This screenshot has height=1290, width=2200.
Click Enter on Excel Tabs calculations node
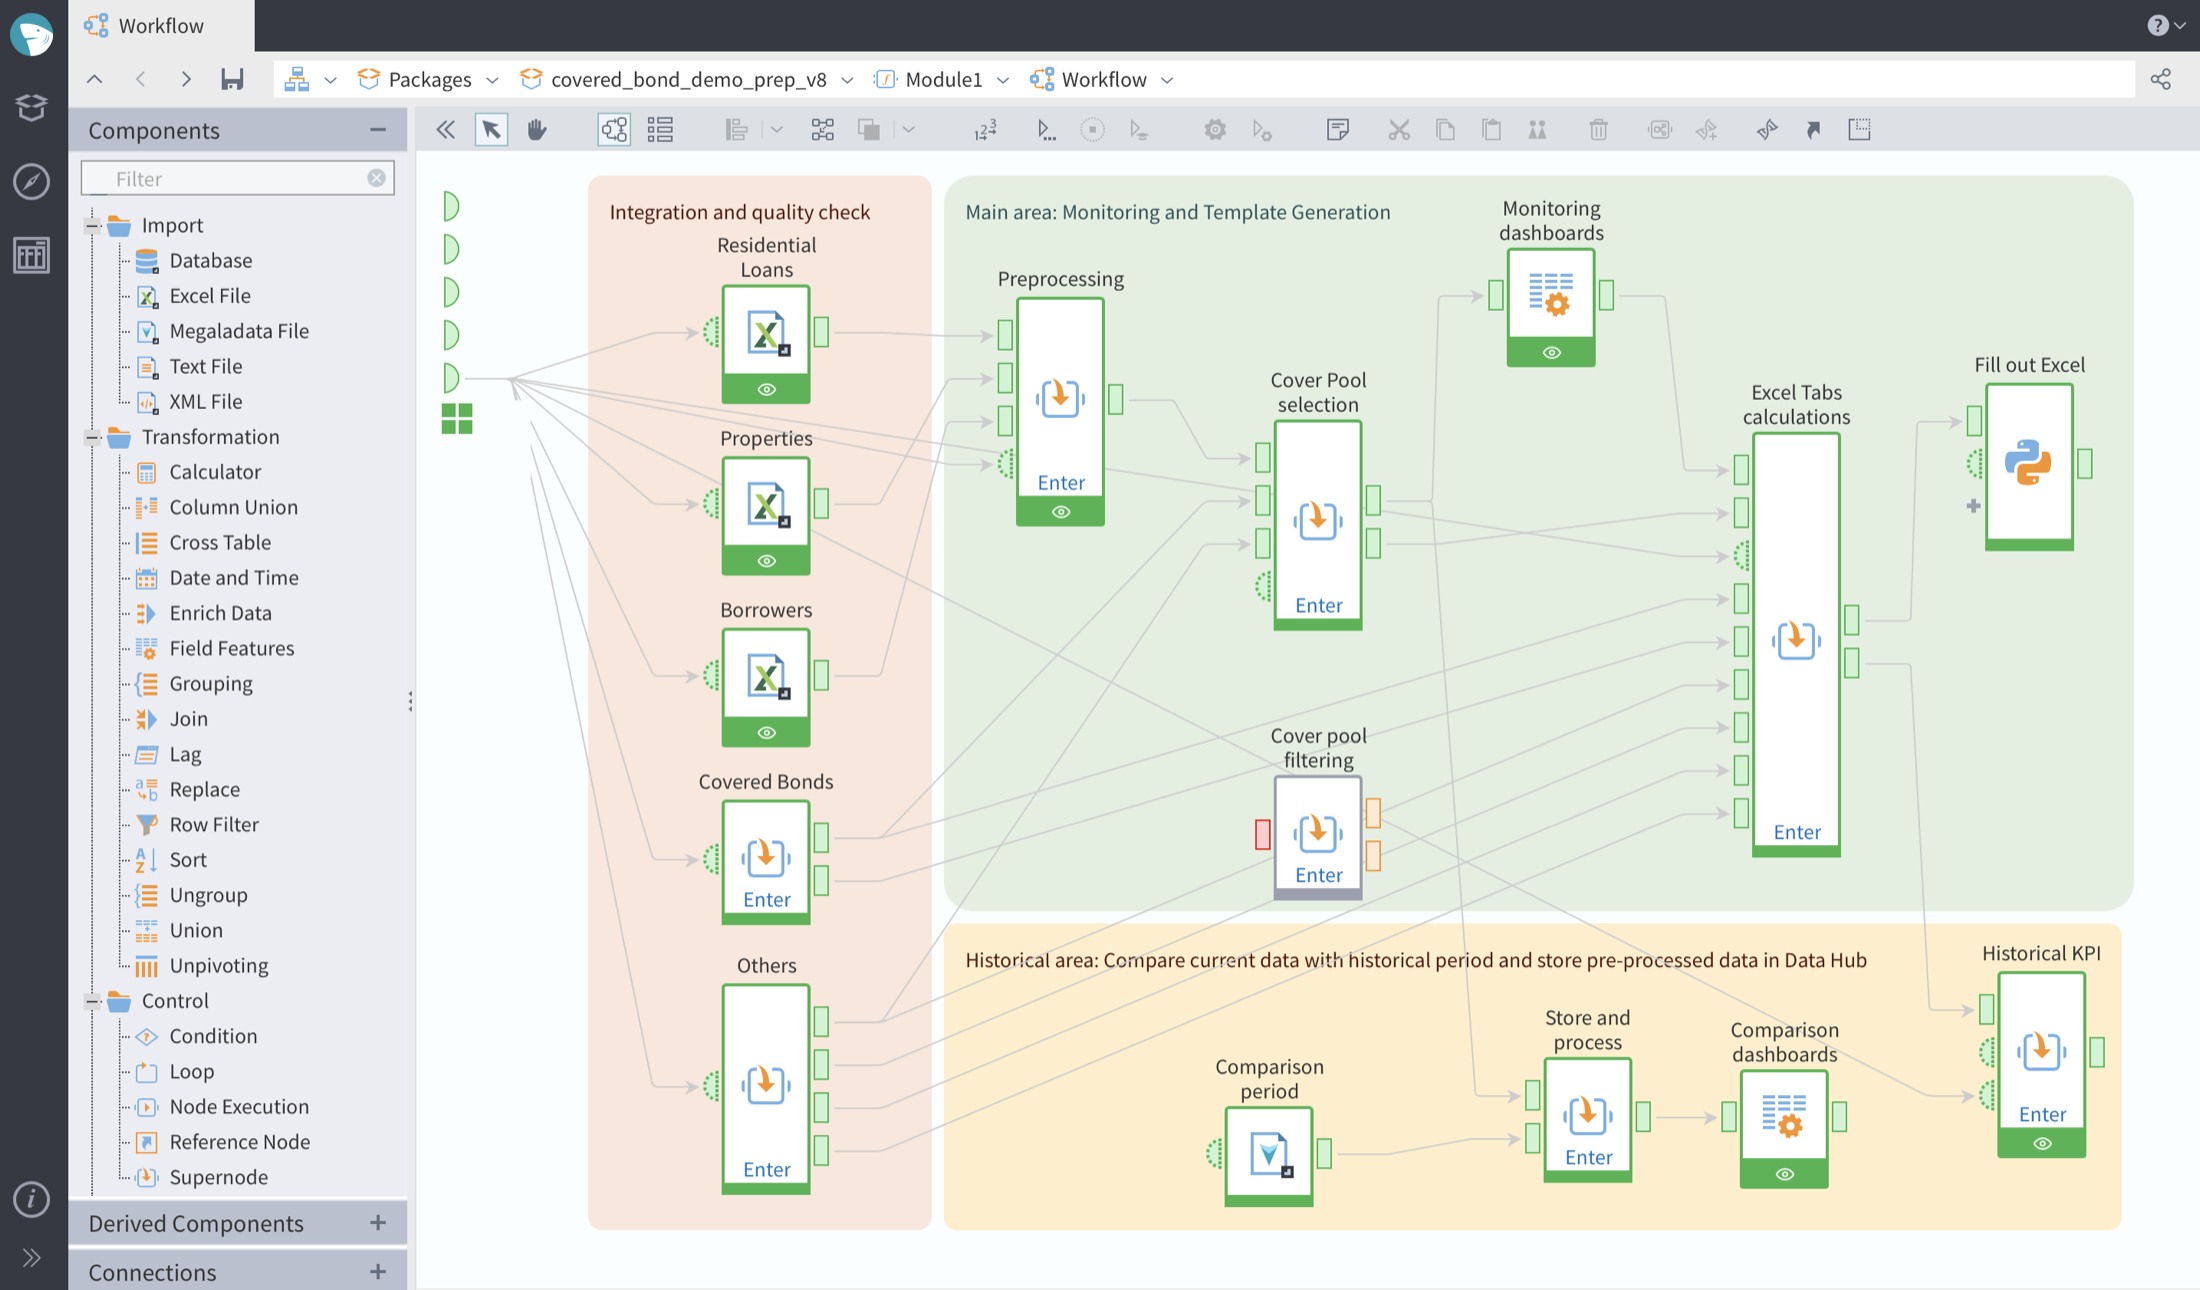pos(1796,833)
